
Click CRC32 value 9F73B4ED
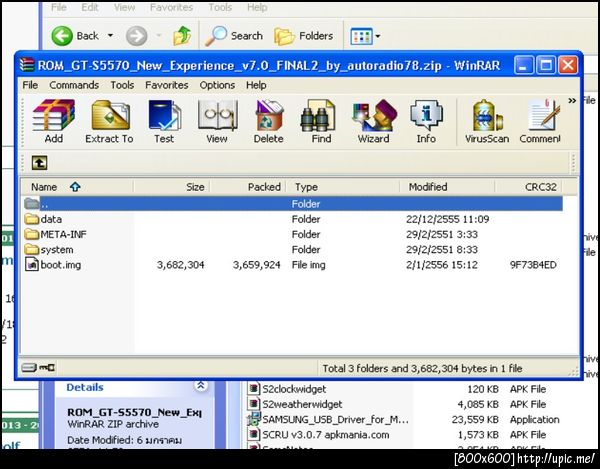point(533,265)
